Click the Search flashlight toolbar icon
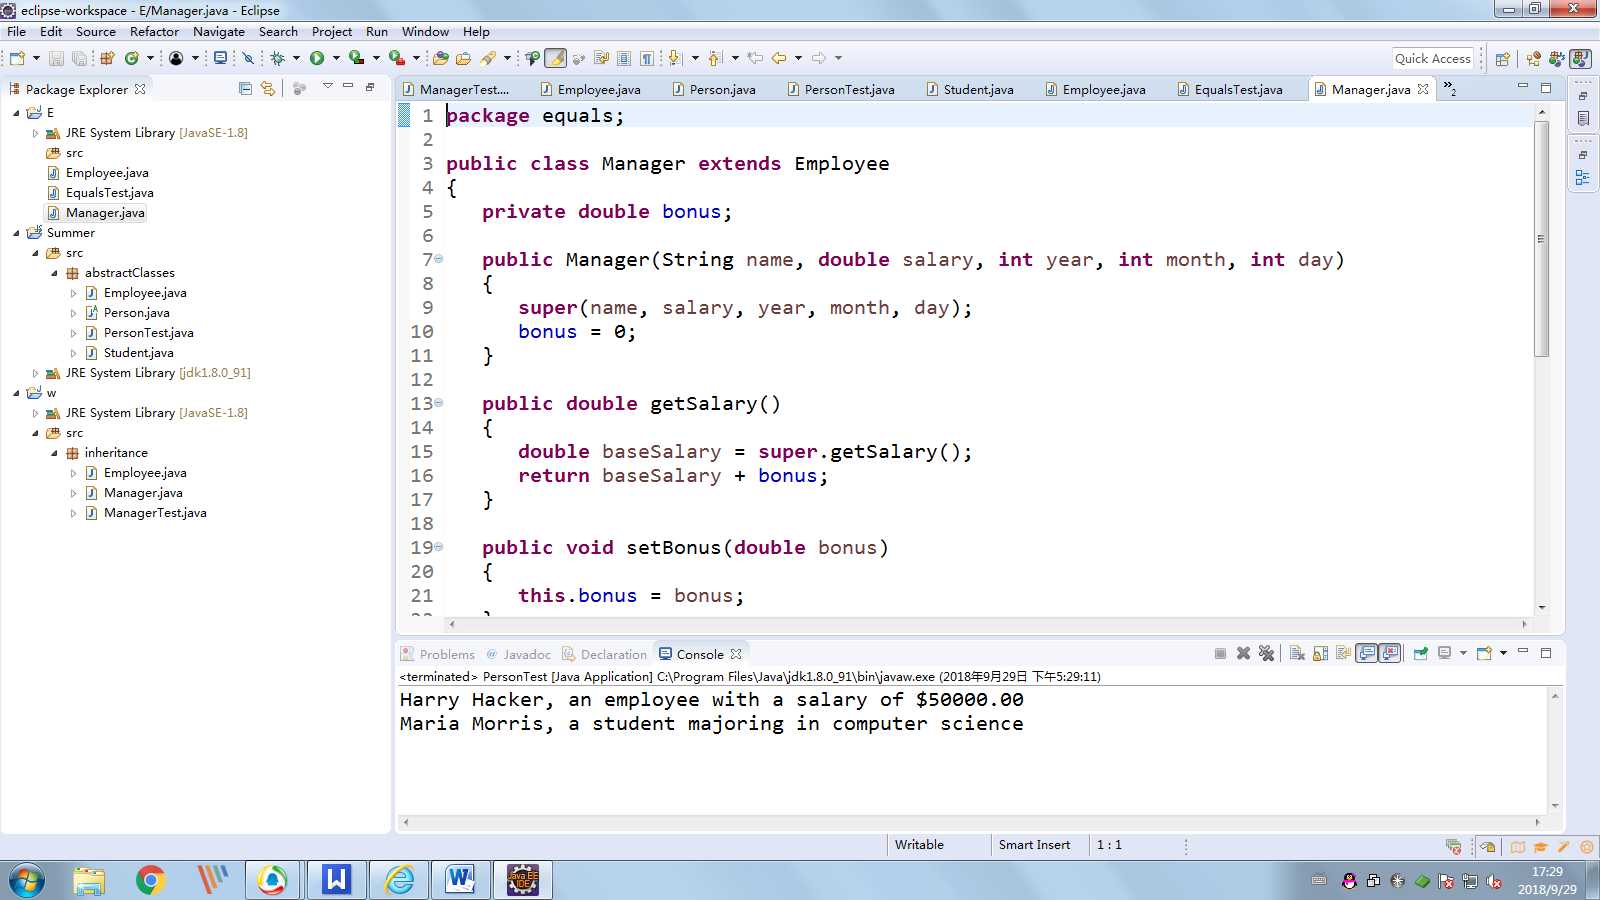Viewport: 1600px width, 900px height. (x=488, y=58)
